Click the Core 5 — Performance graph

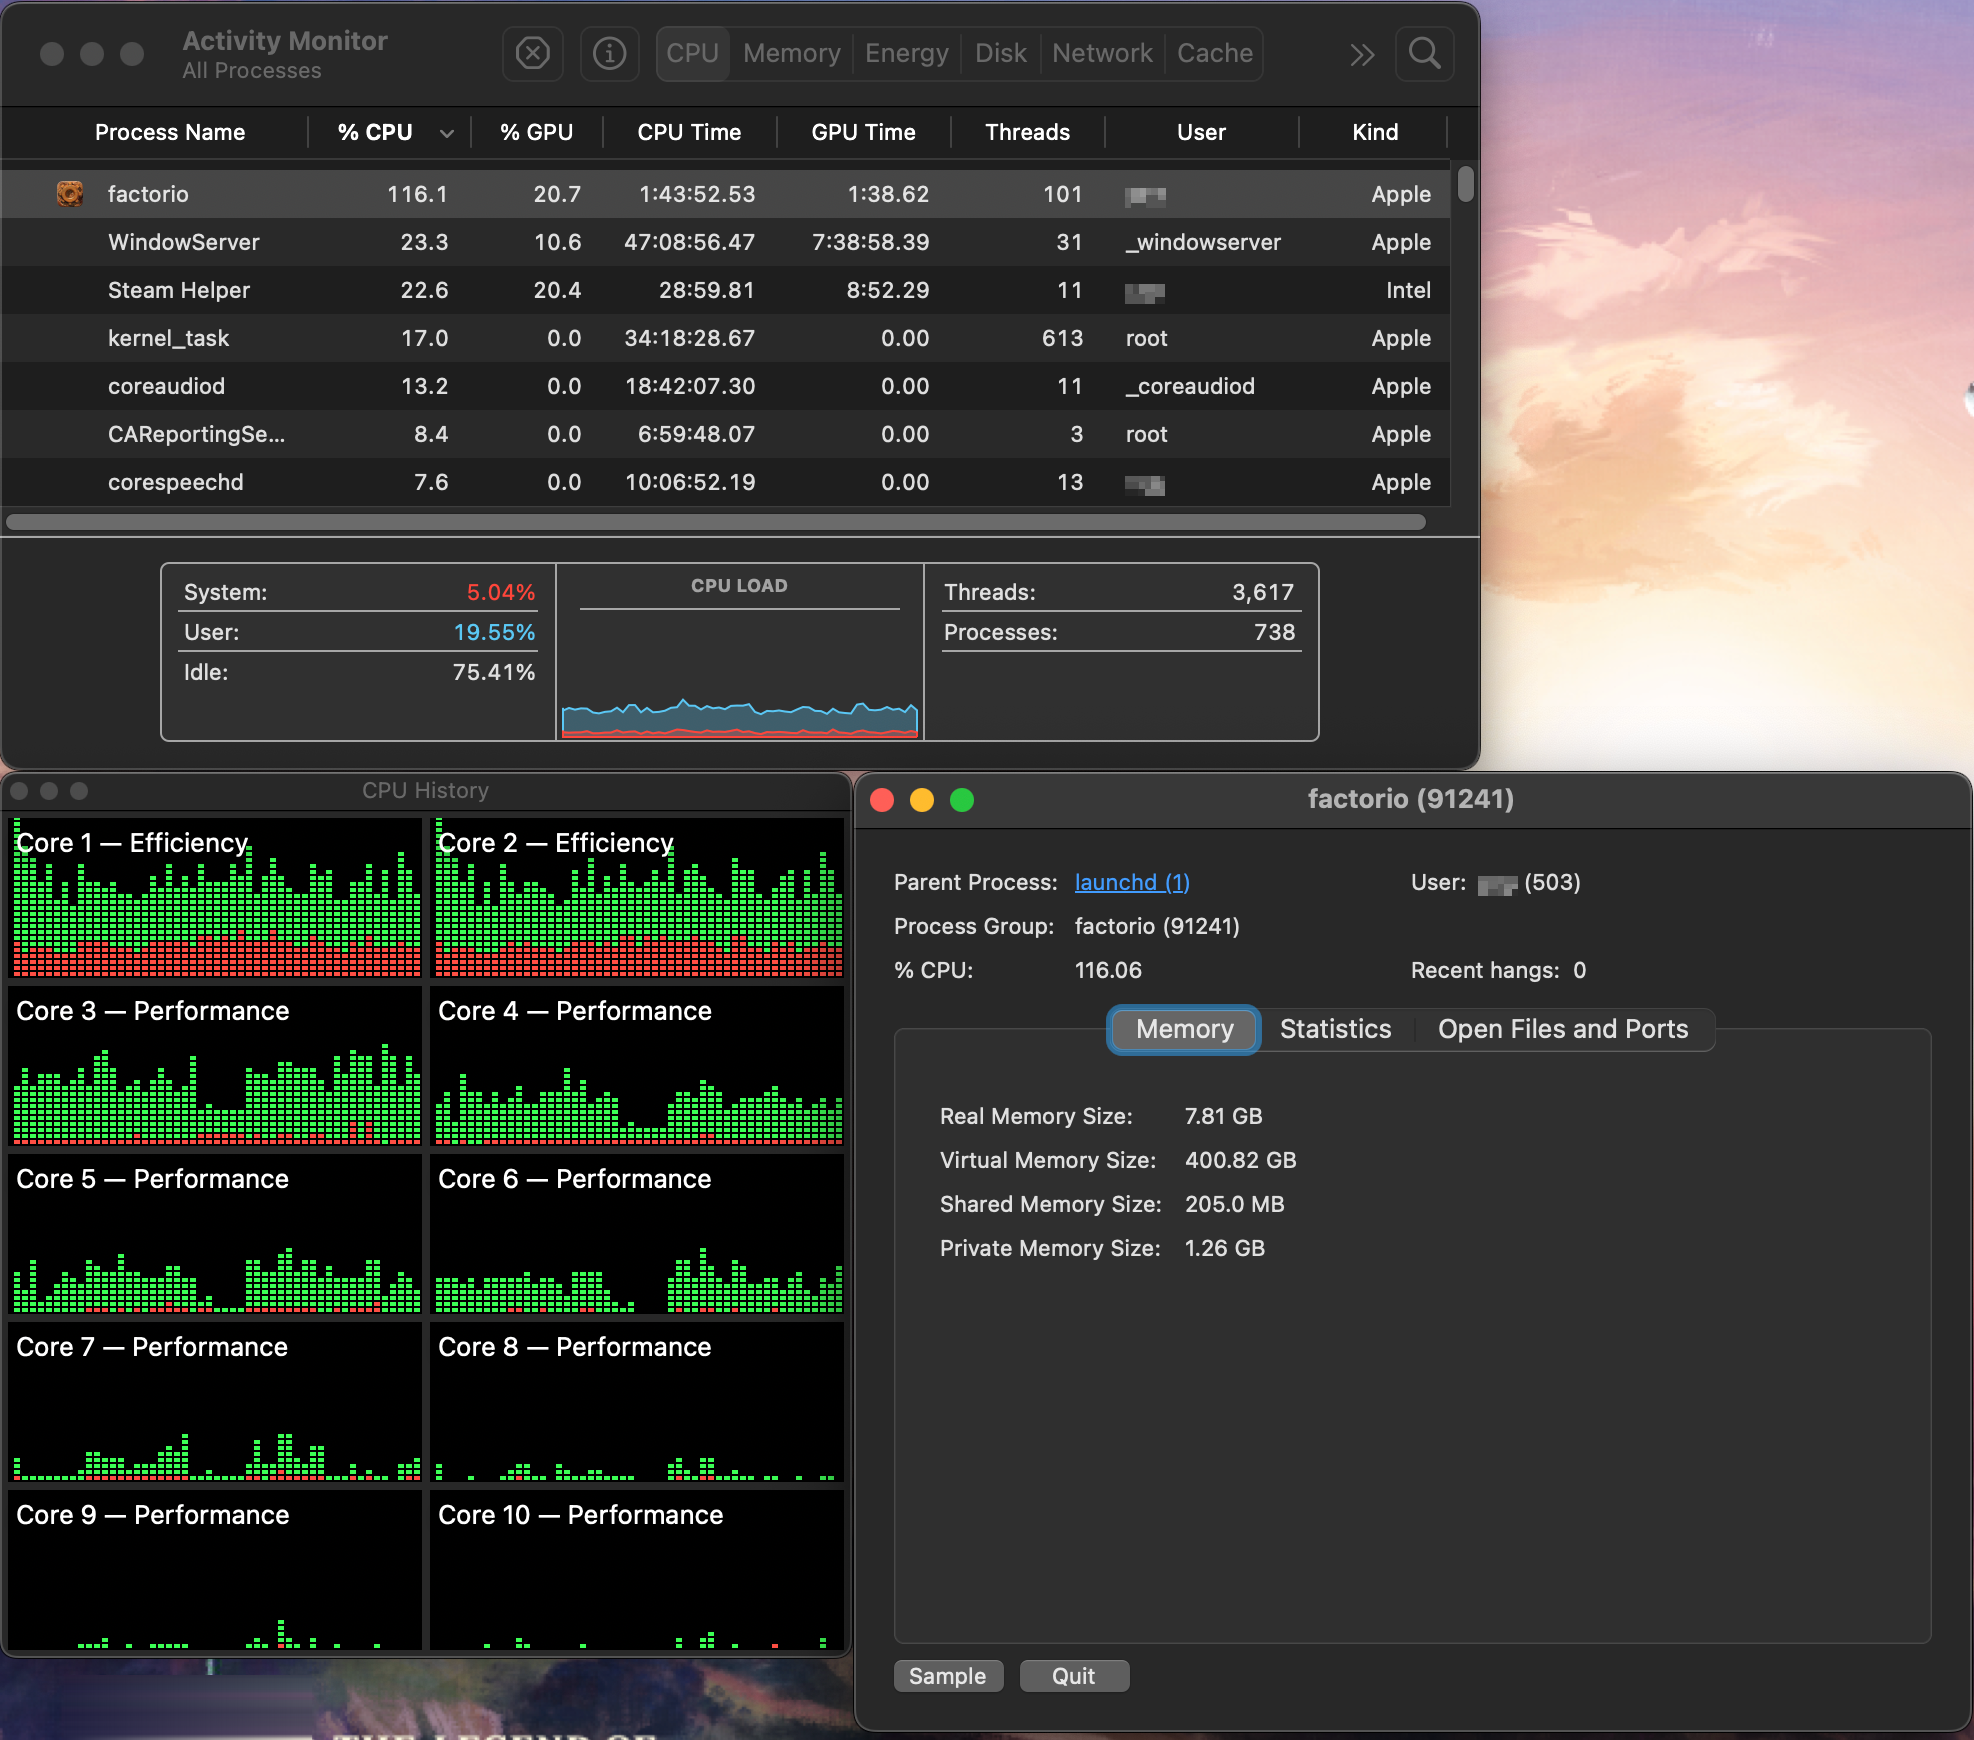pos(216,1233)
